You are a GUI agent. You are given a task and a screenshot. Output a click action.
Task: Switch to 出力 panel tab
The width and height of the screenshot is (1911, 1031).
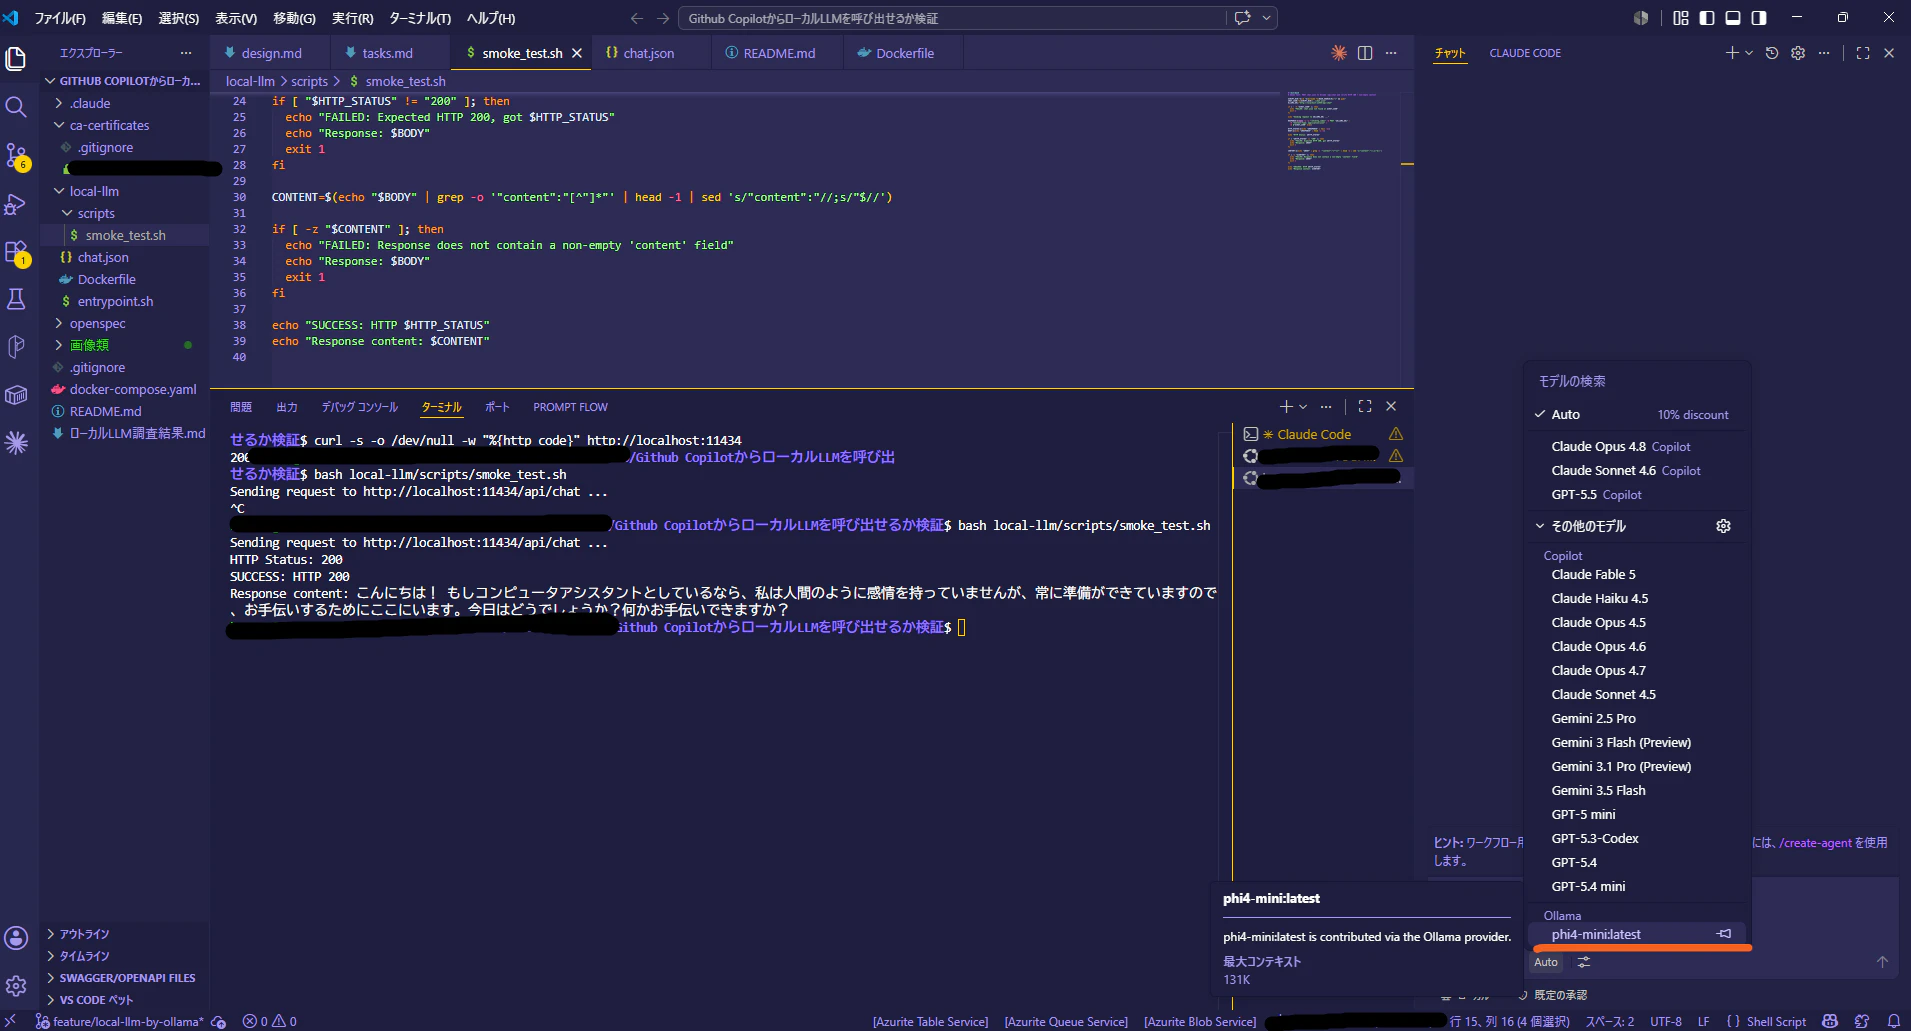pyautogui.click(x=287, y=407)
